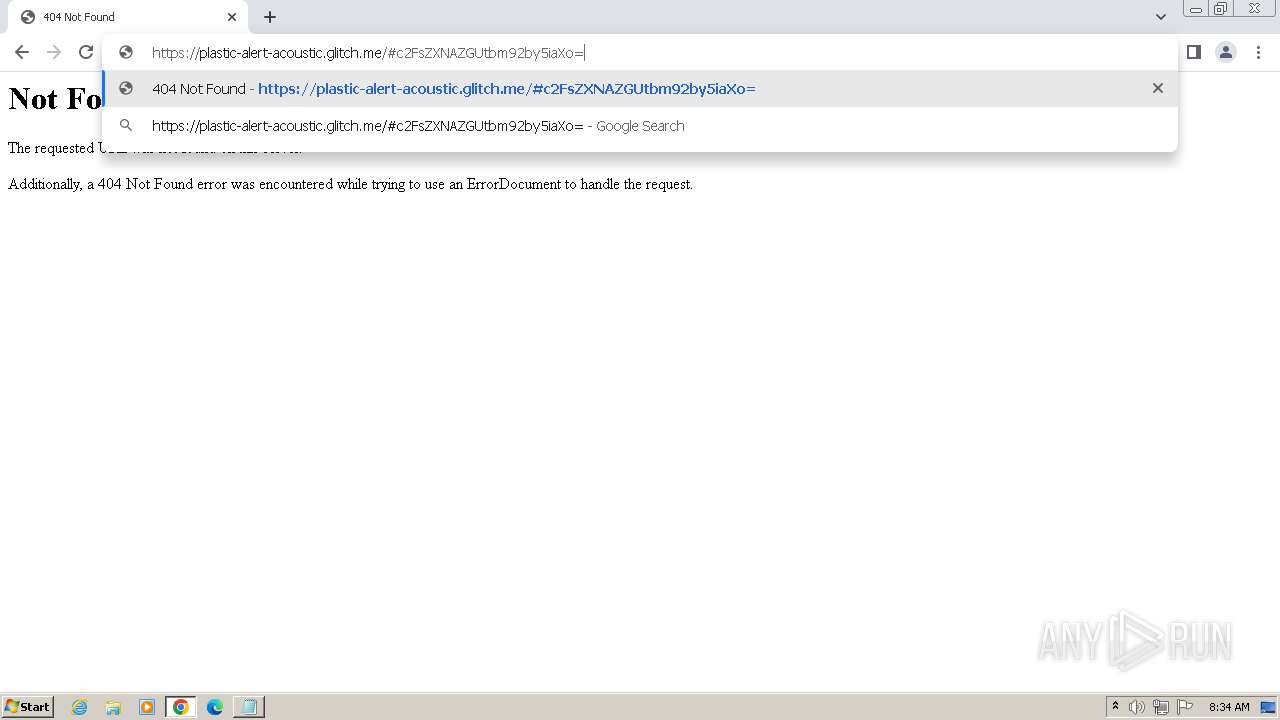Open the Chrome three-dot menu
This screenshot has height=720, width=1280.
(1258, 52)
